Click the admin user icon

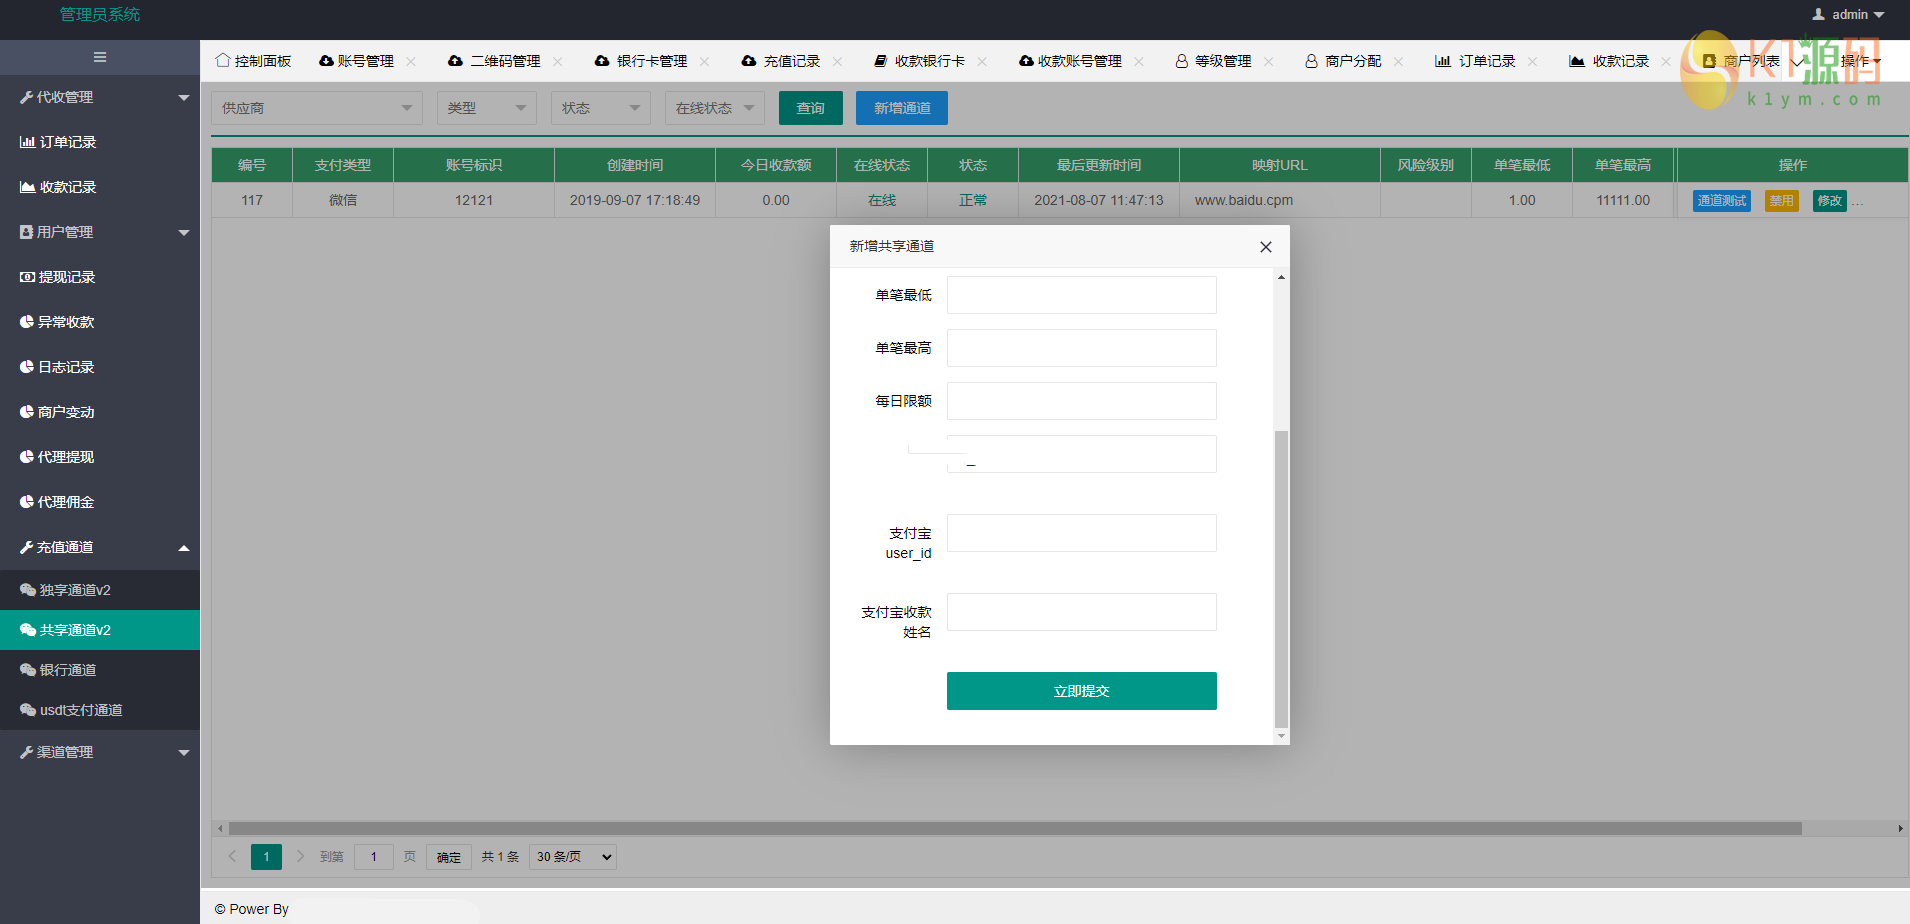coord(1818,14)
